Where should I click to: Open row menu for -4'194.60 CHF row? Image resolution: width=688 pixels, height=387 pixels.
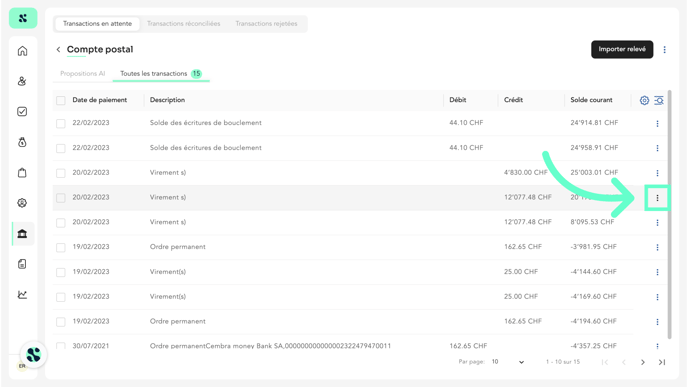tap(657, 322)
